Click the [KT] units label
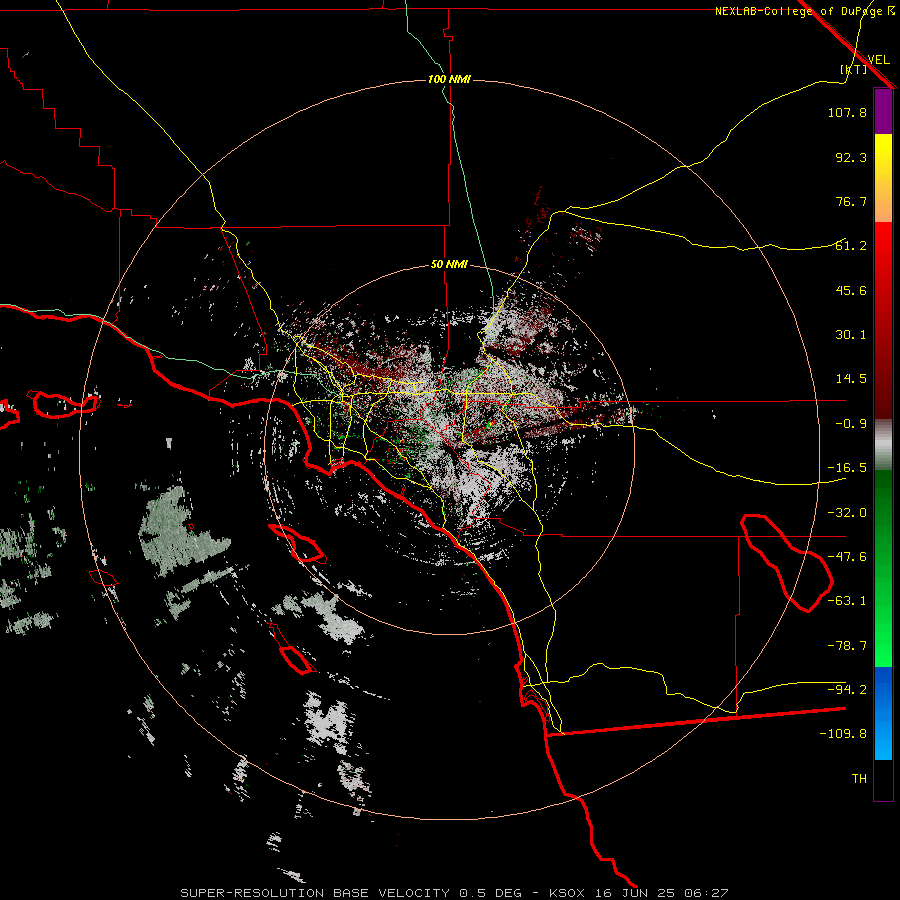Viewport: 900px width, 900px height. 853,69
